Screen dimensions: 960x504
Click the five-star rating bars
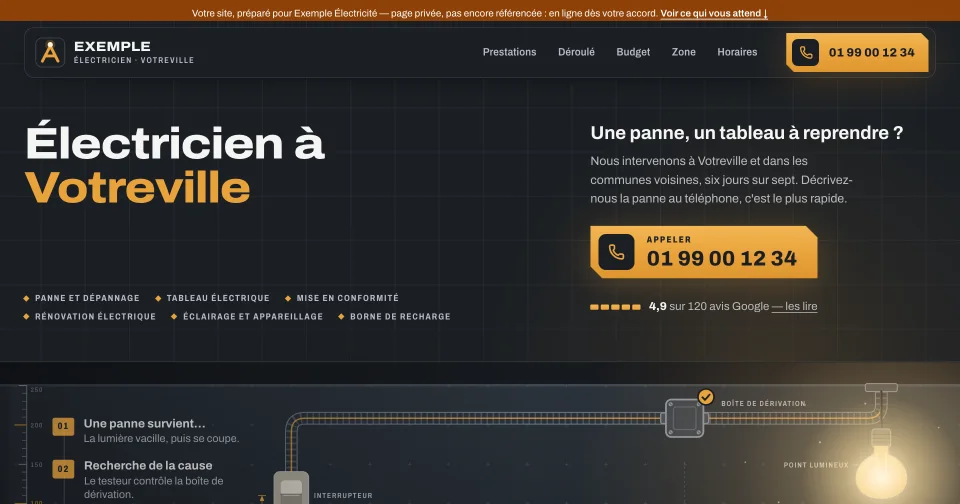click(615, 307)
